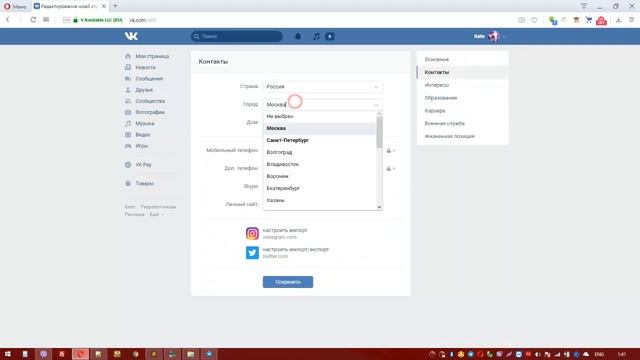Select Казань in city list
The width and height of the screenshot is (640, 360).
320,200
